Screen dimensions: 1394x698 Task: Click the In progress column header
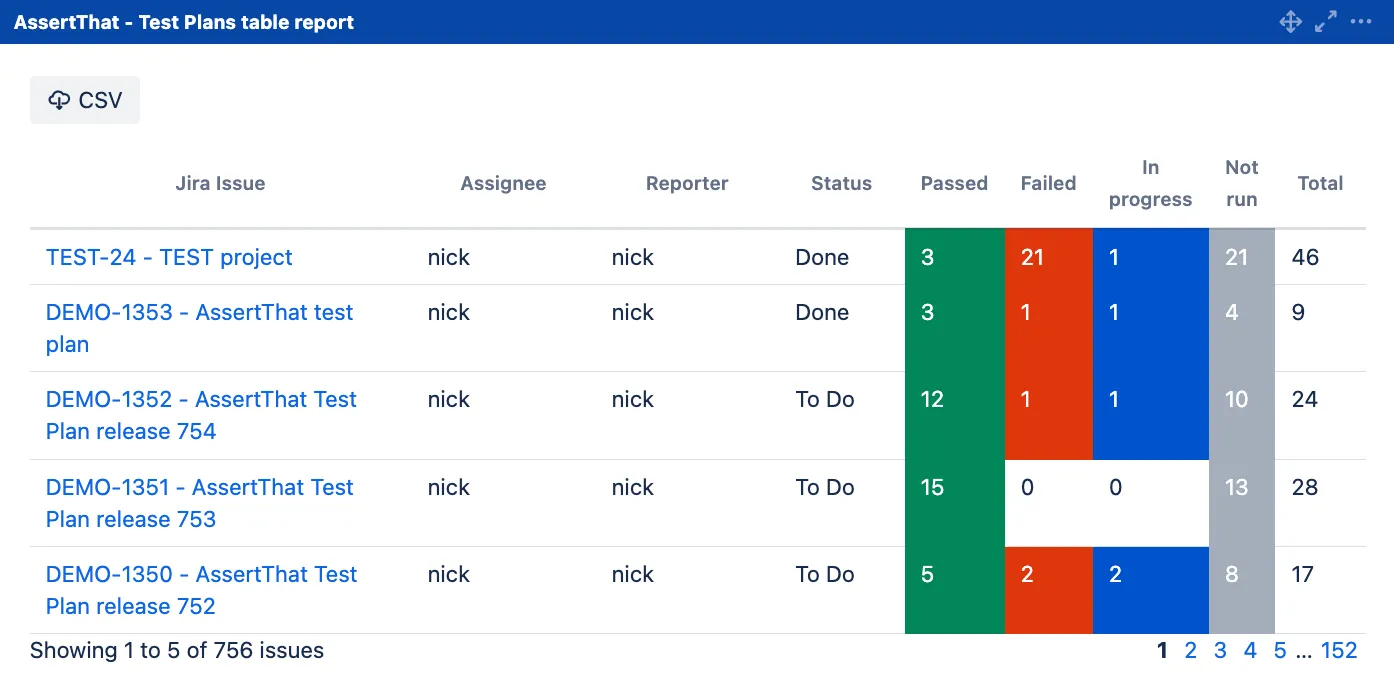pyautogui.click(x=1151, y=183)
